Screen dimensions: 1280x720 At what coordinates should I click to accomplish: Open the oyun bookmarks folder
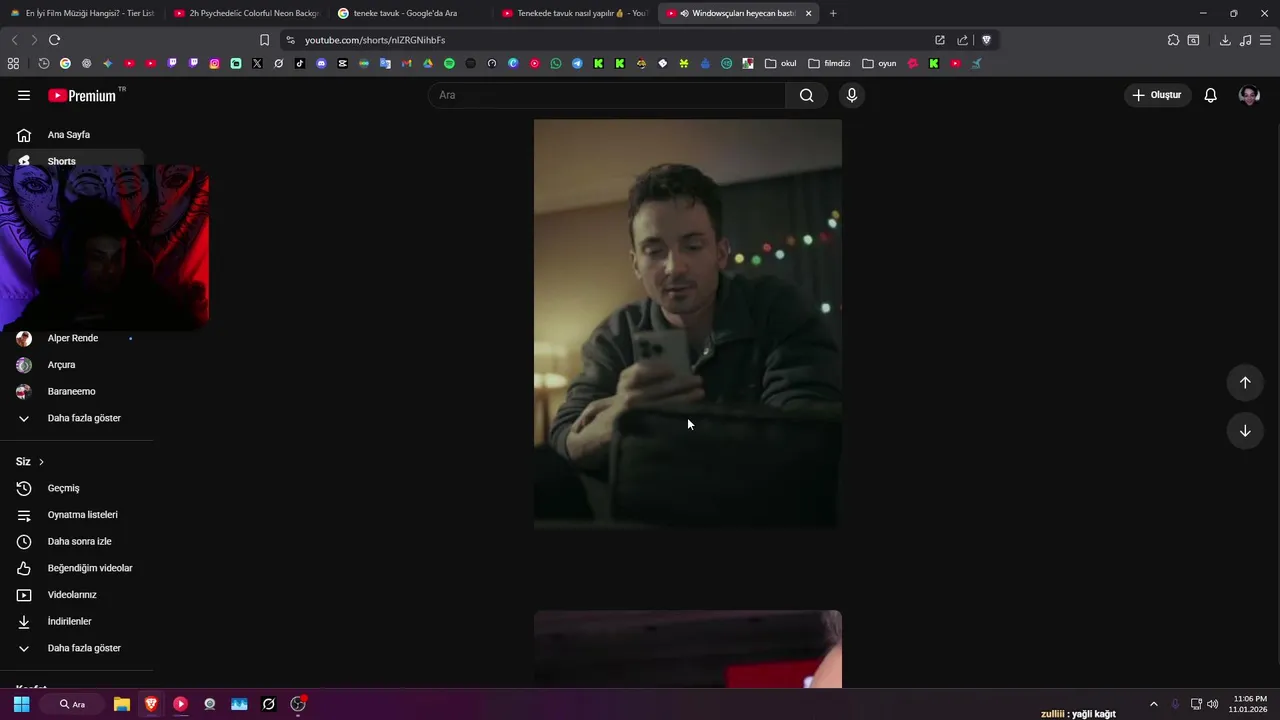pyautogui.click(x=879, y=63)
